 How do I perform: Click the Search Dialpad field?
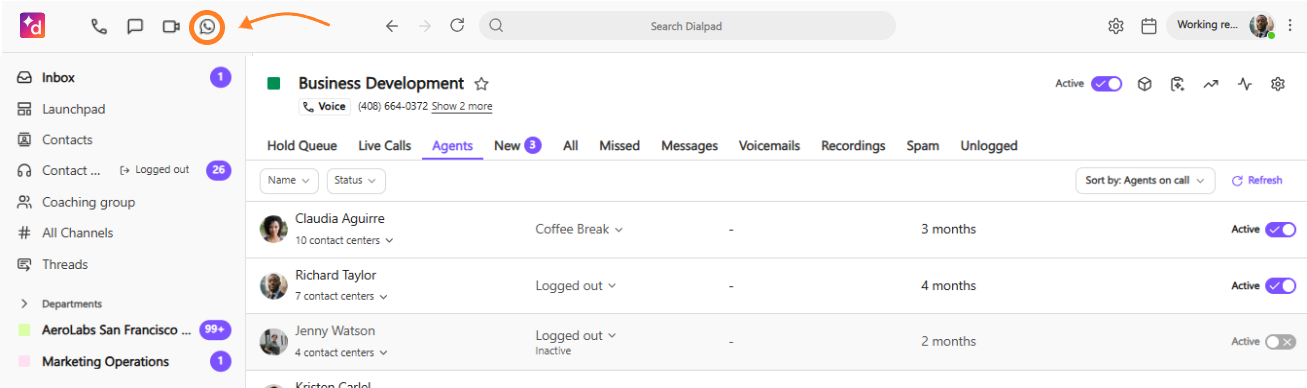point(687,26)
